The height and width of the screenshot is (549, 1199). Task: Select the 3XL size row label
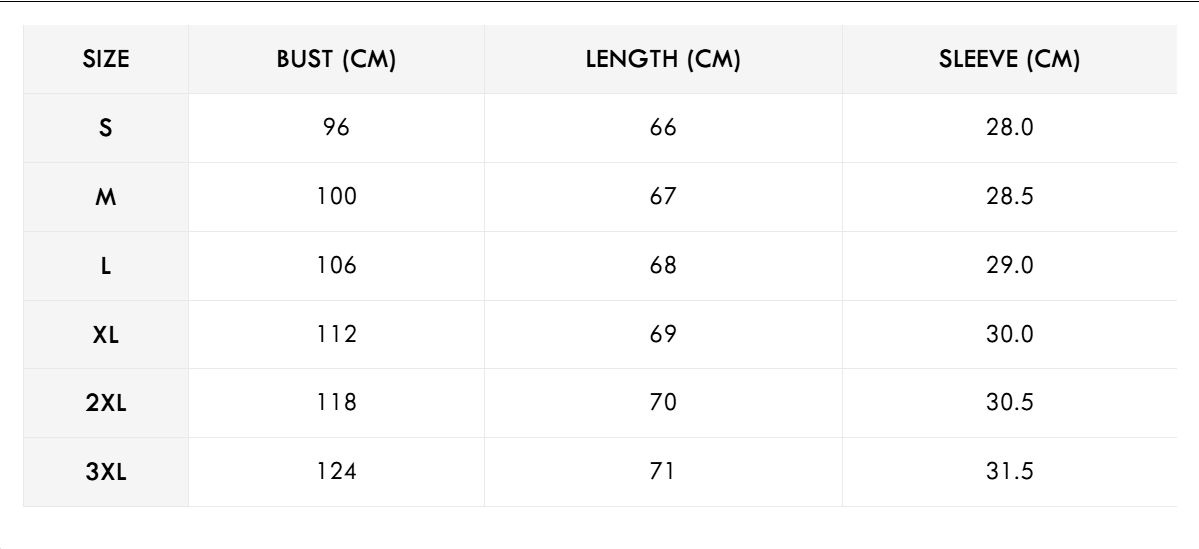[106, 473]
